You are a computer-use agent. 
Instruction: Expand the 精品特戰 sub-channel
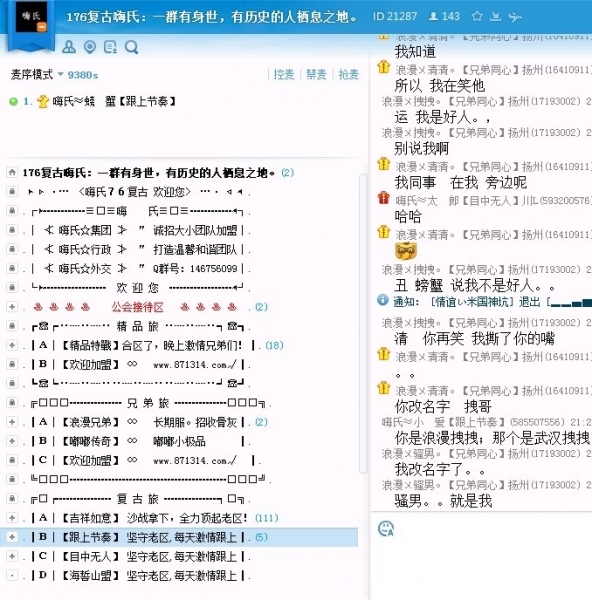12,345
